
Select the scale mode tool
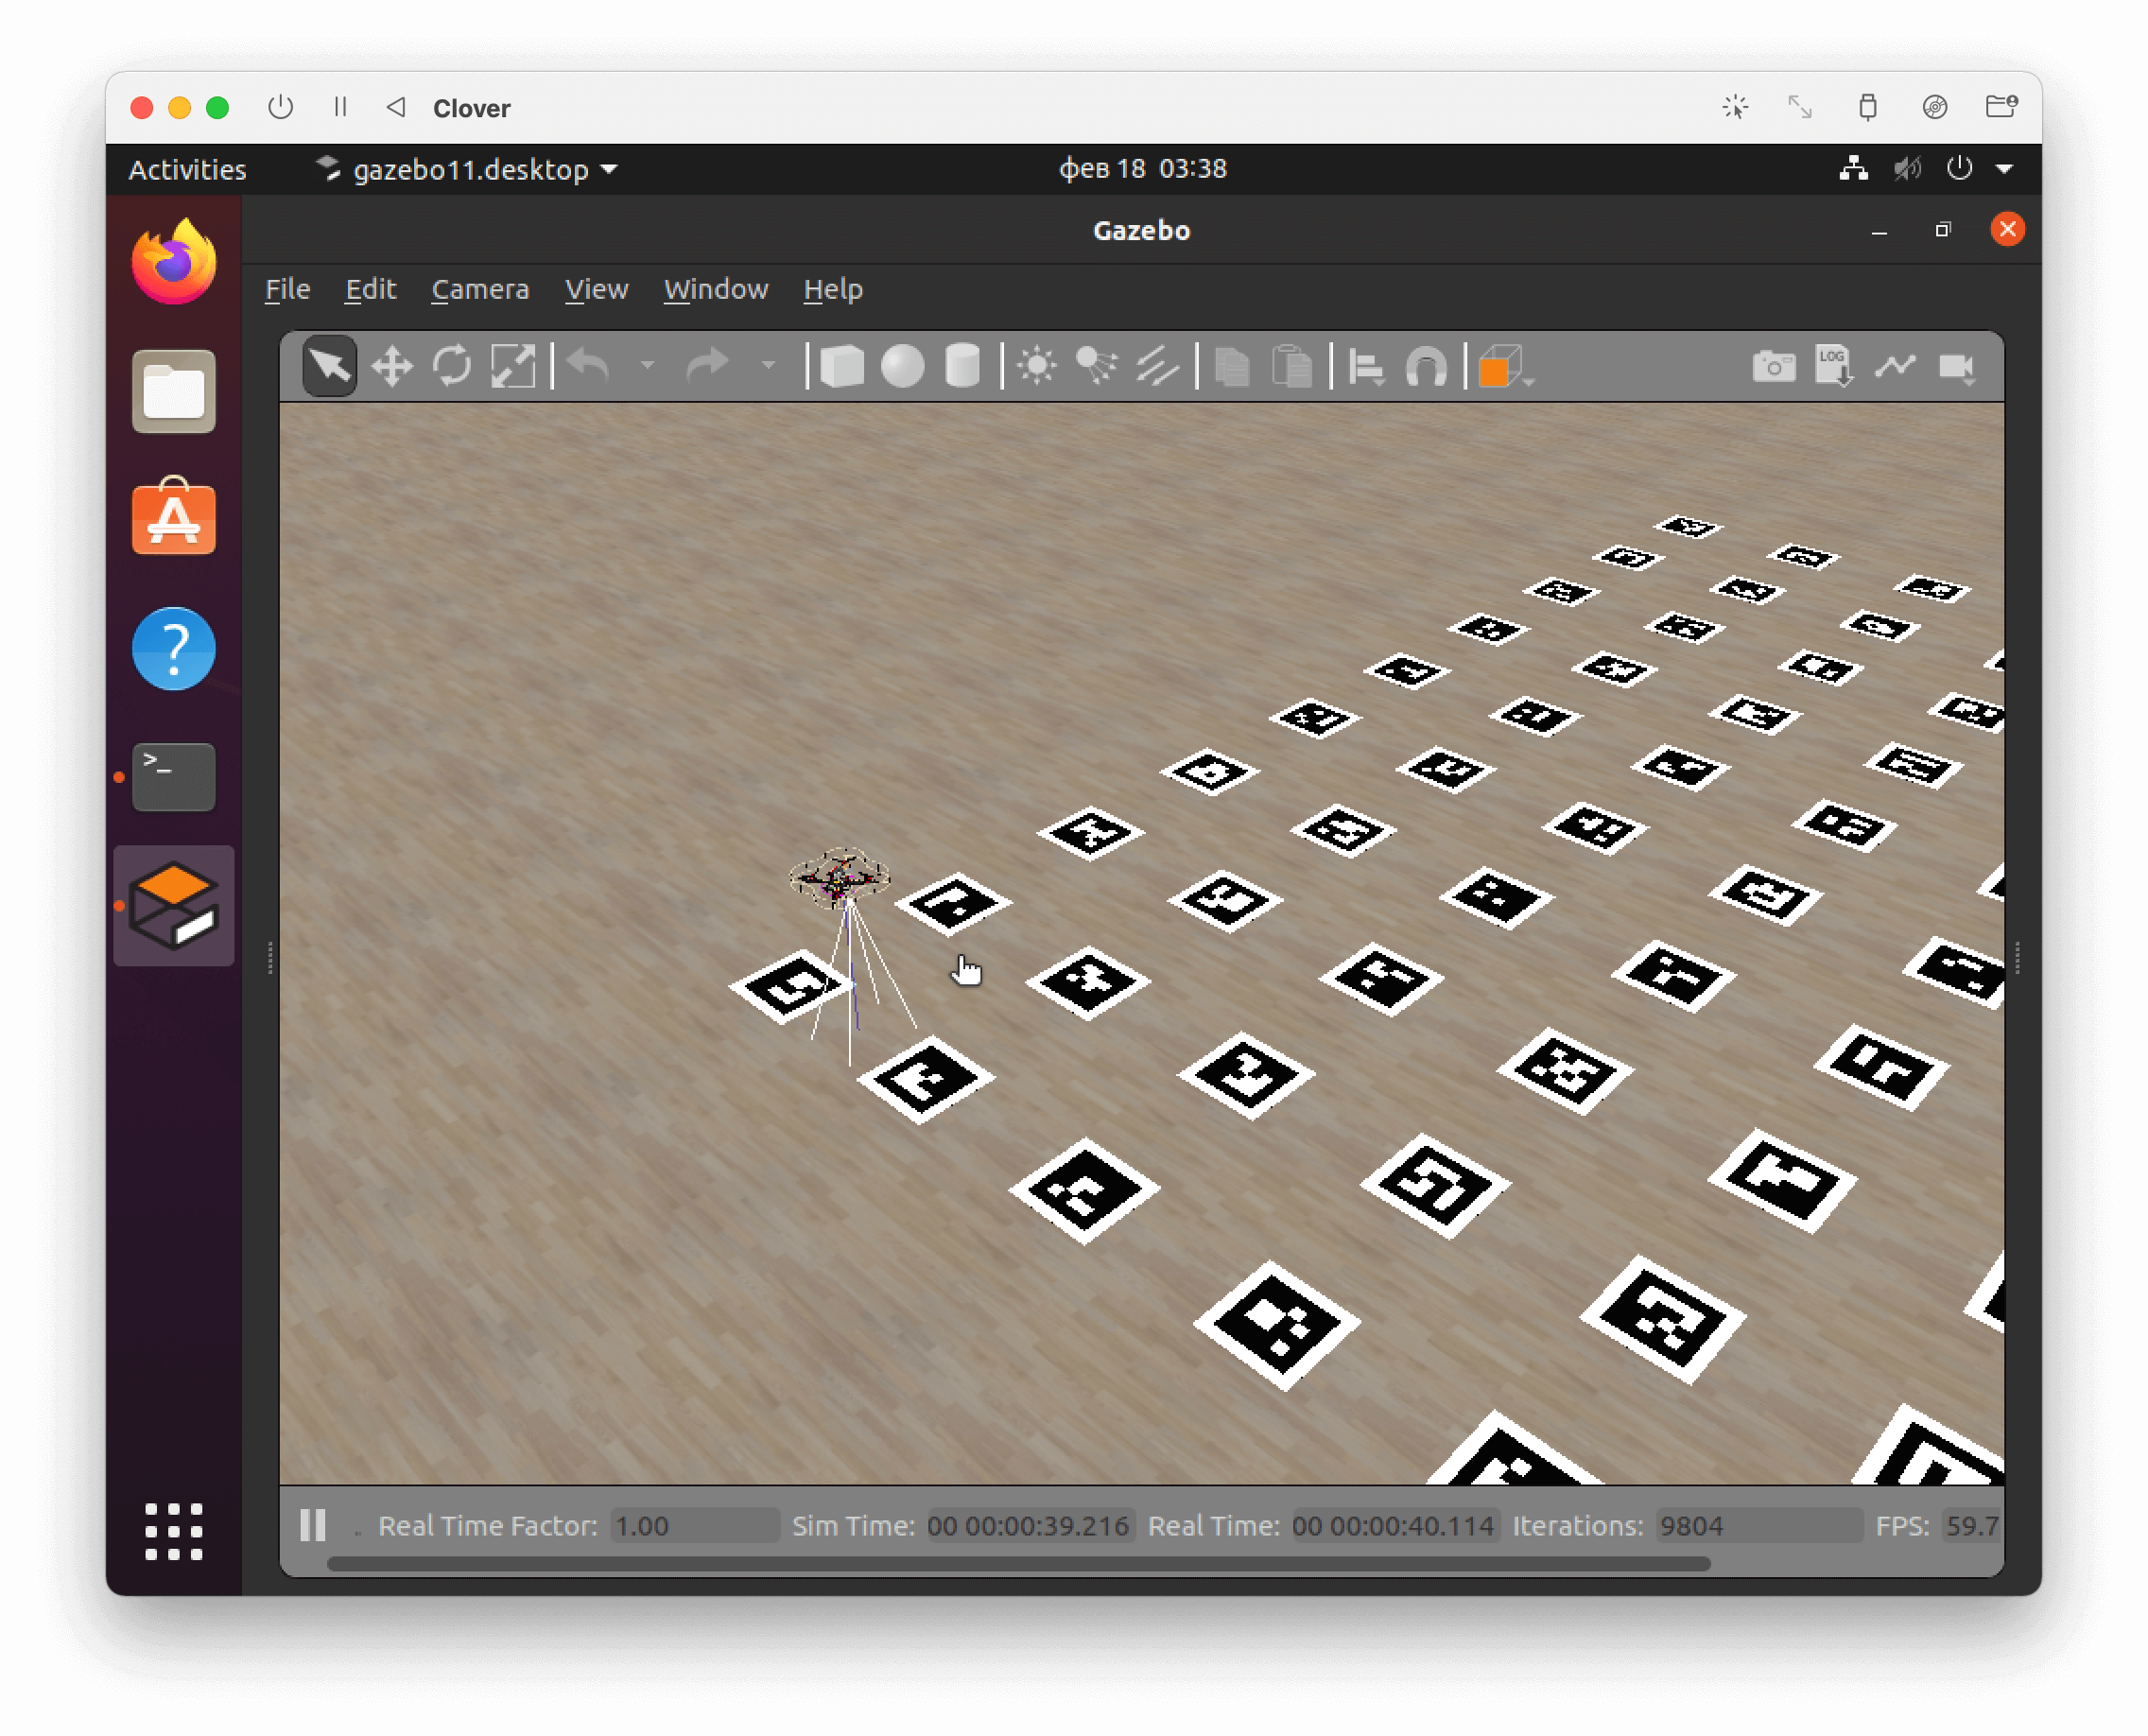pos(513,367)
